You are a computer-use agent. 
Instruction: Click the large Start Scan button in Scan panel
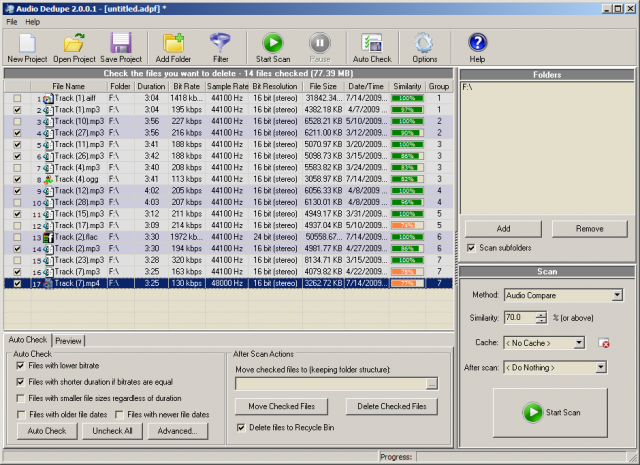pos(550,412)
